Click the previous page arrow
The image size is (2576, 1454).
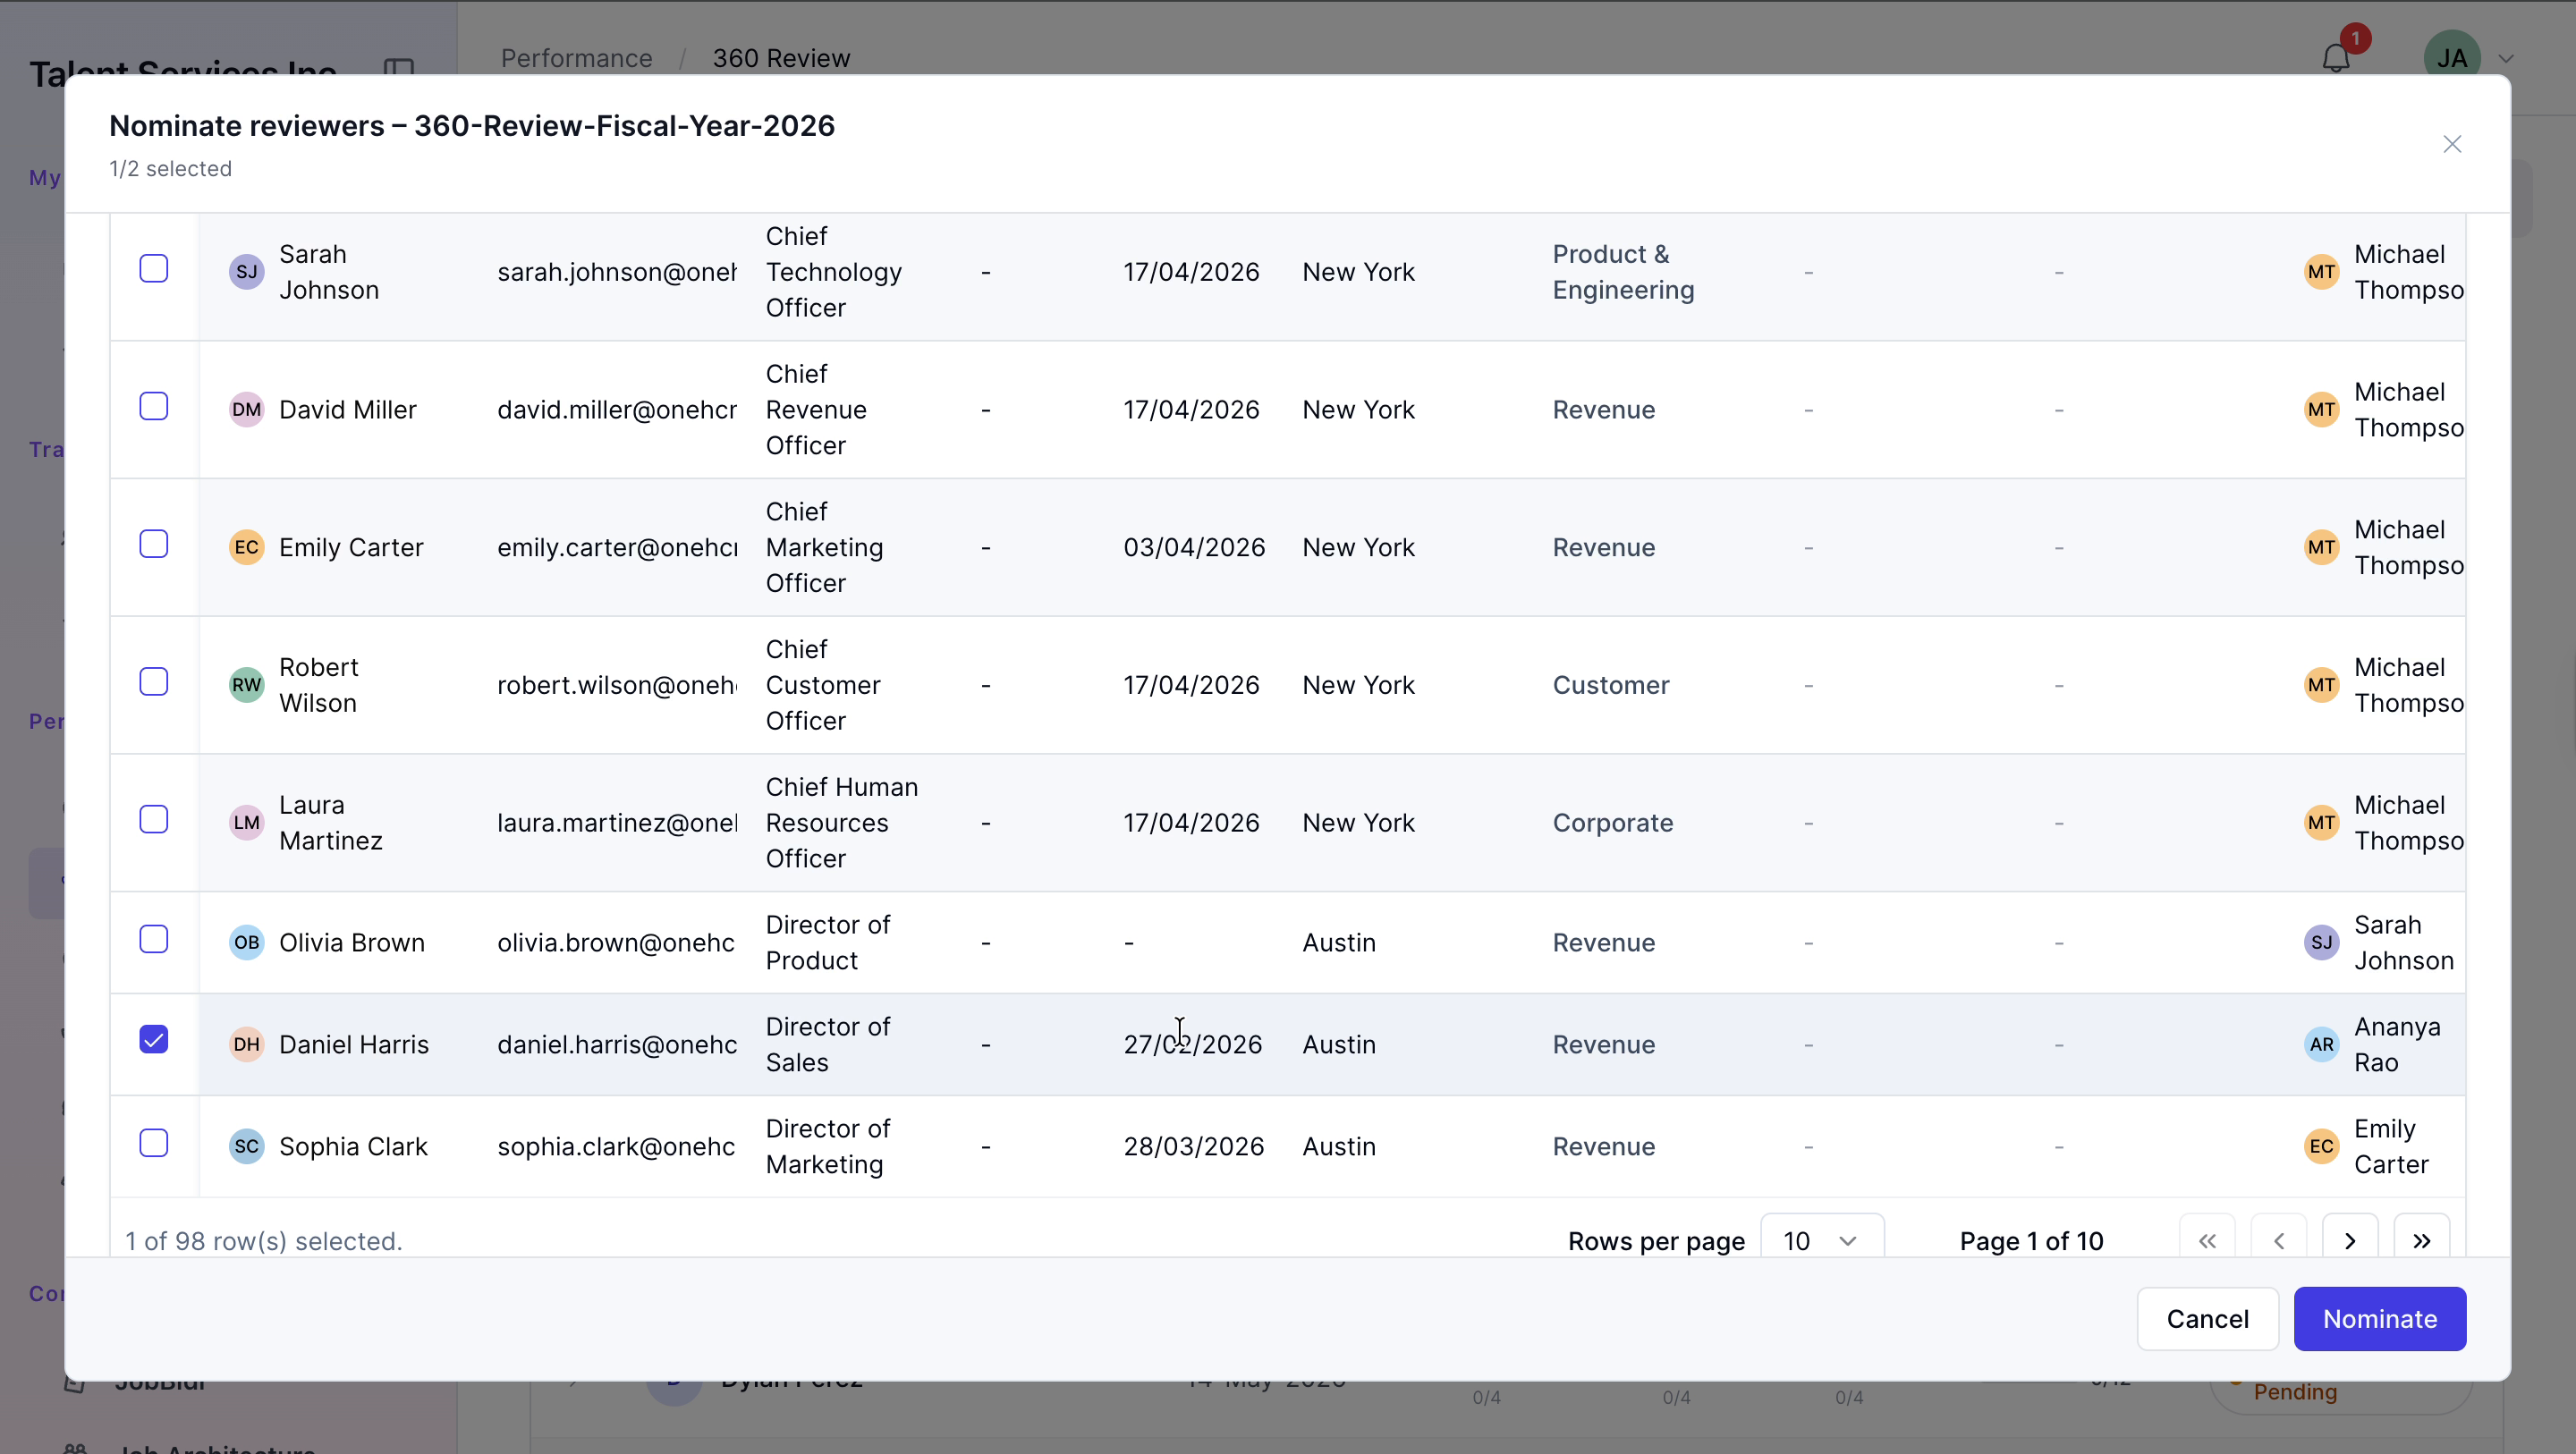2278,1240
